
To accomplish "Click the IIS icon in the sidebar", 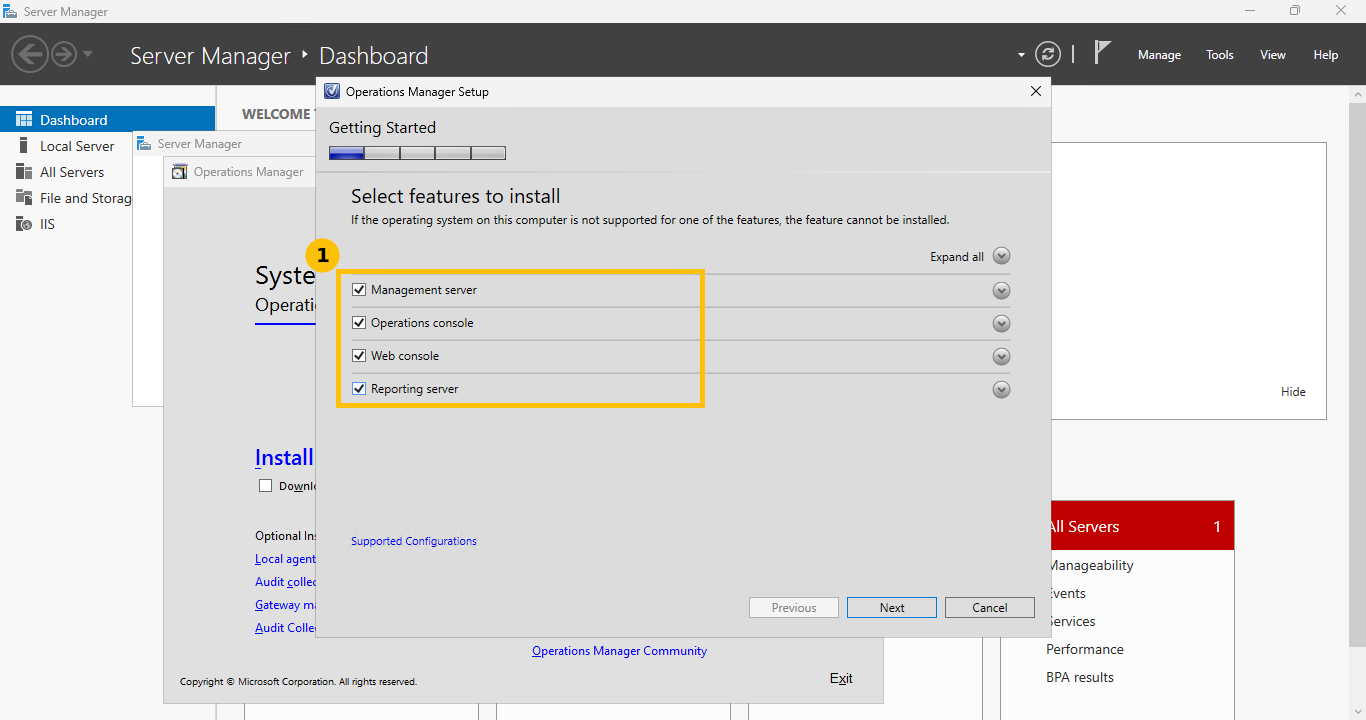I will 24,223.
